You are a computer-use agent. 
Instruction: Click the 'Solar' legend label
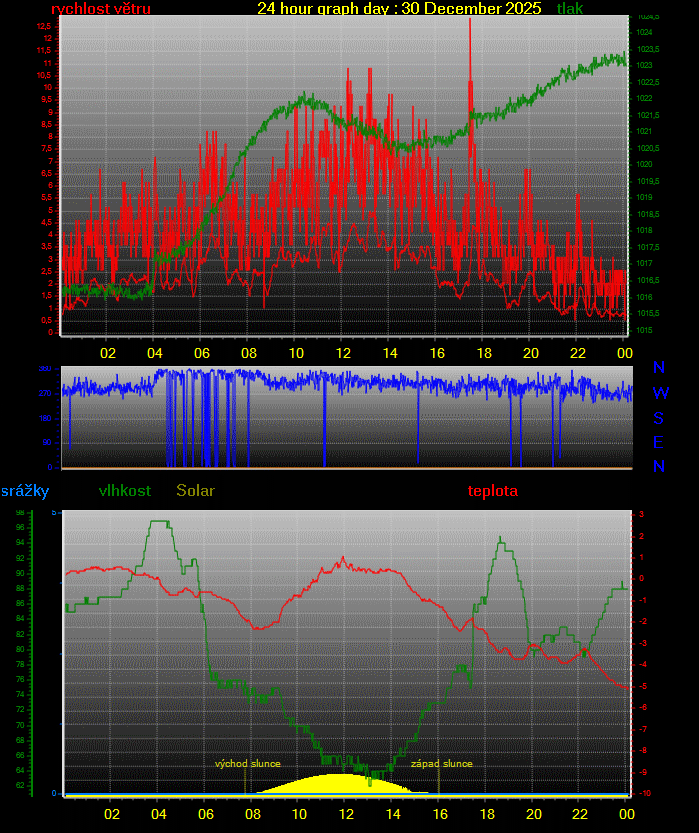tap(195, 491)
